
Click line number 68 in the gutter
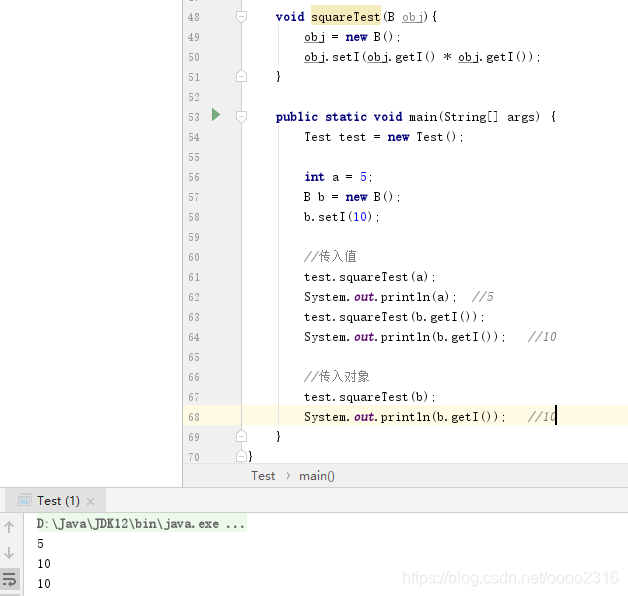[x=194, y=417]
